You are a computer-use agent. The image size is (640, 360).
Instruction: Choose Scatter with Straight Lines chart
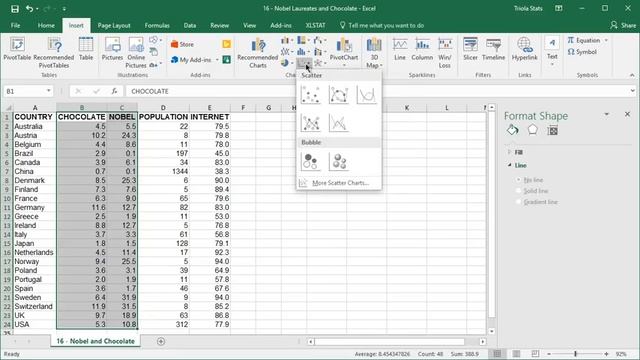[x=338, y=123]
